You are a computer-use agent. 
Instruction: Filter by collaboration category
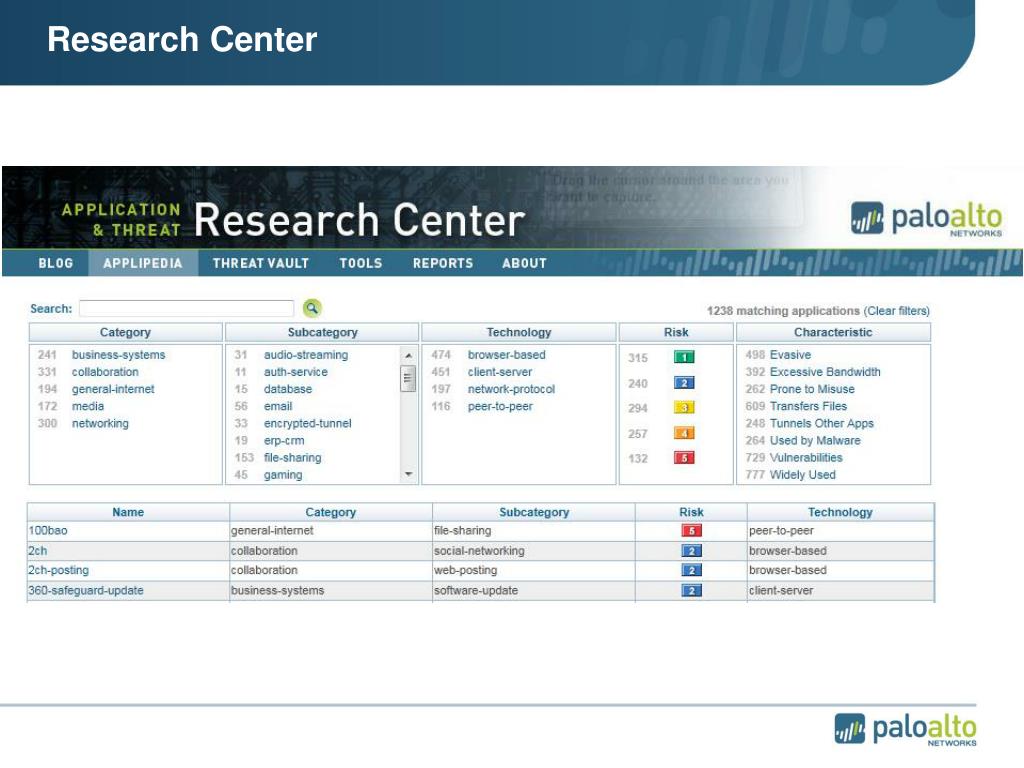coord(105,372)
